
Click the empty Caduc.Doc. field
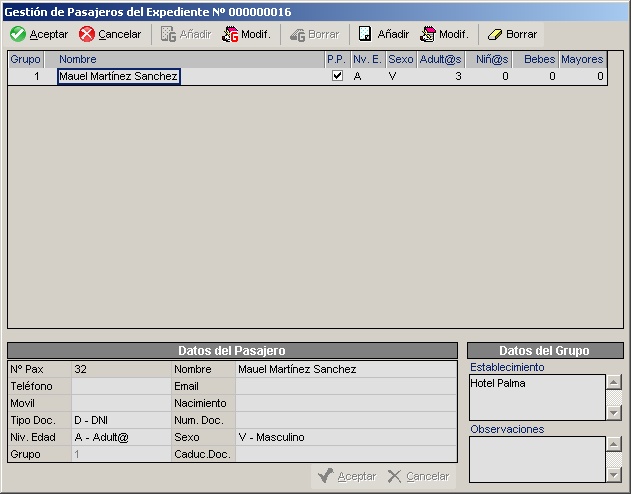coord(346,454)
